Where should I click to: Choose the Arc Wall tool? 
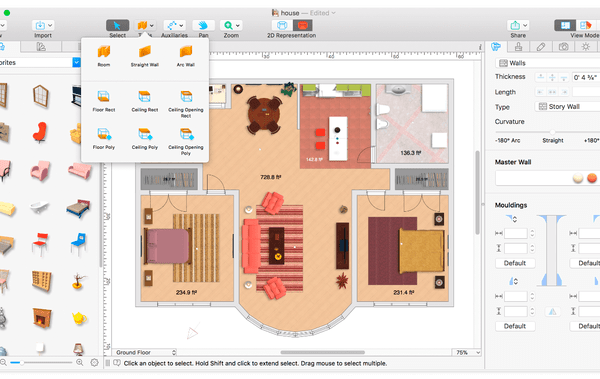186,56
